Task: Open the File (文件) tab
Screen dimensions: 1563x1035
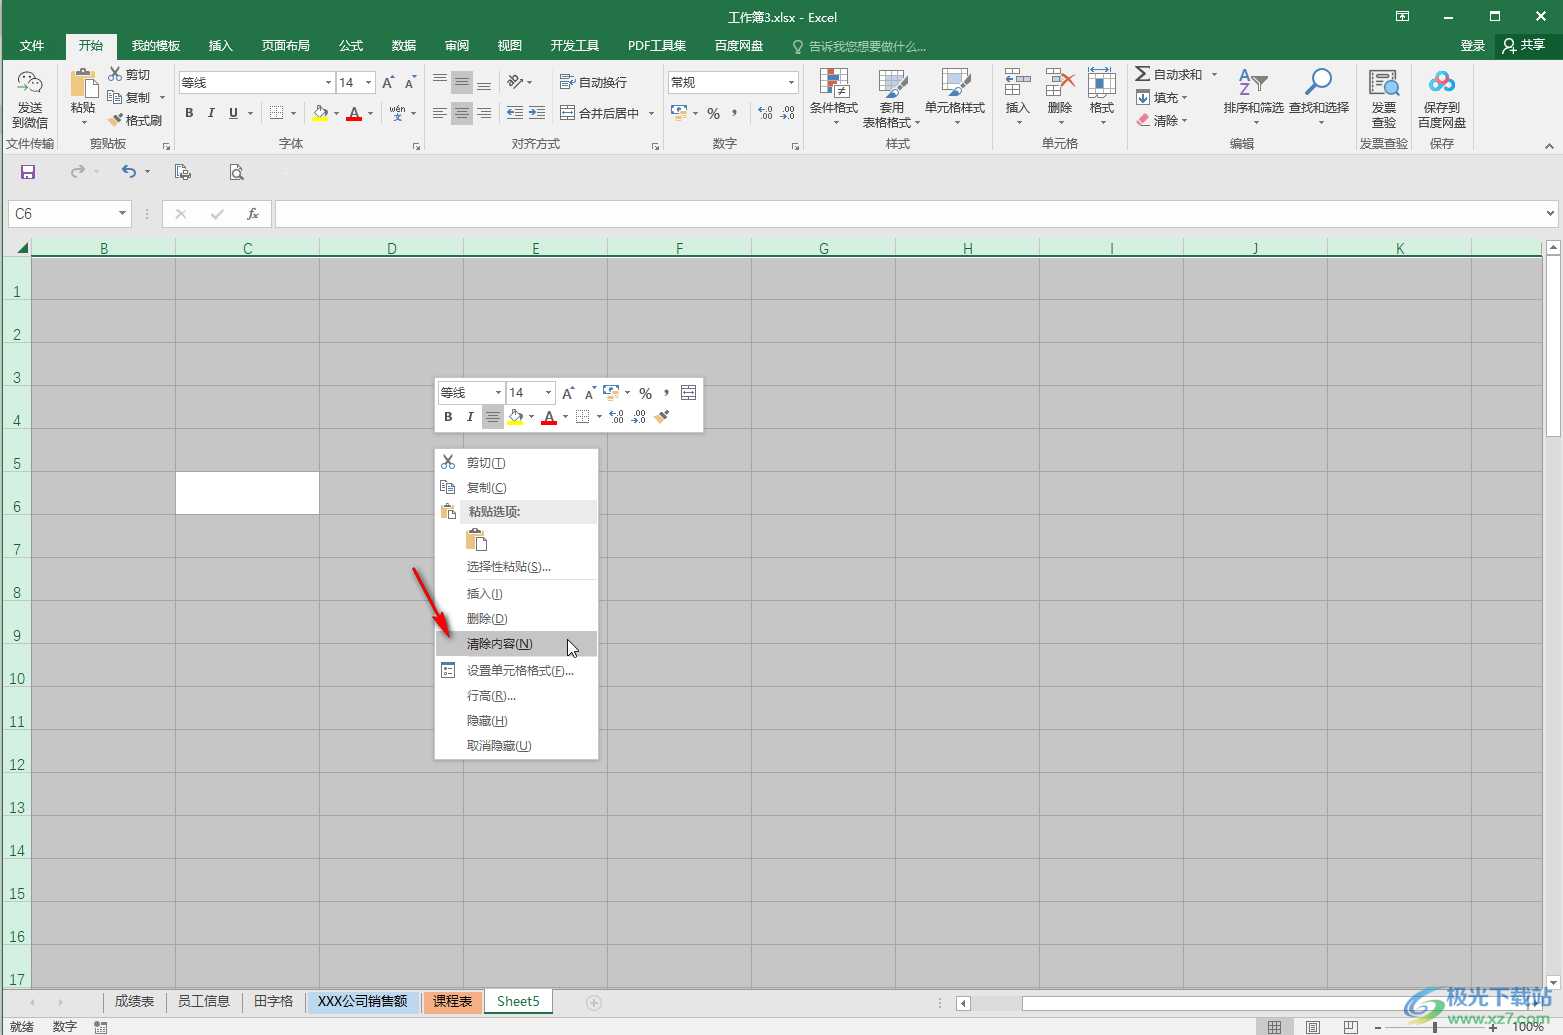Action: pyautogui.click(x=32, y=46)
